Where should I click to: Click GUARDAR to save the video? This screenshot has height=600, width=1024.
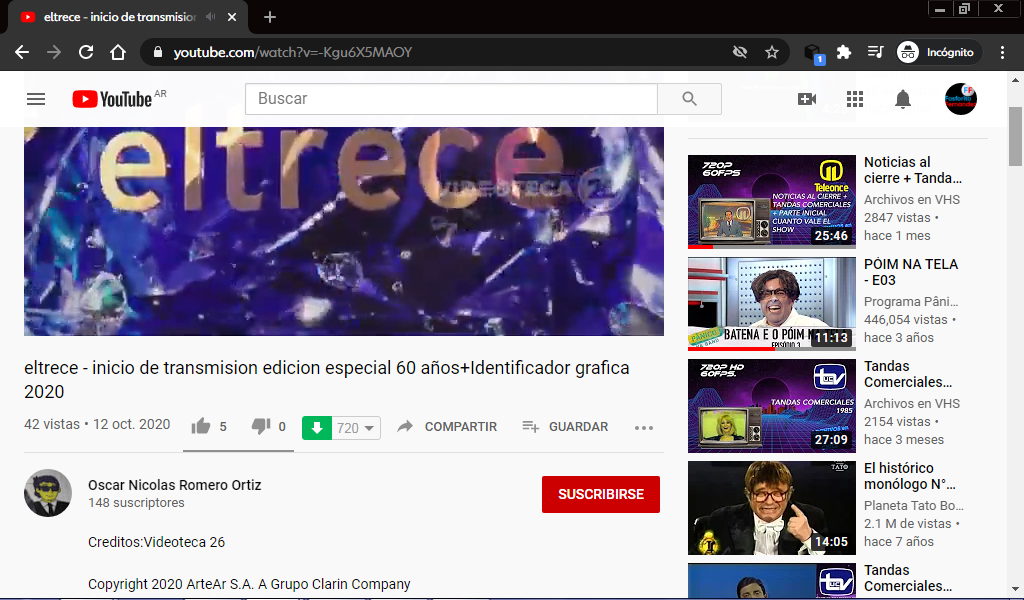point(566,427)
